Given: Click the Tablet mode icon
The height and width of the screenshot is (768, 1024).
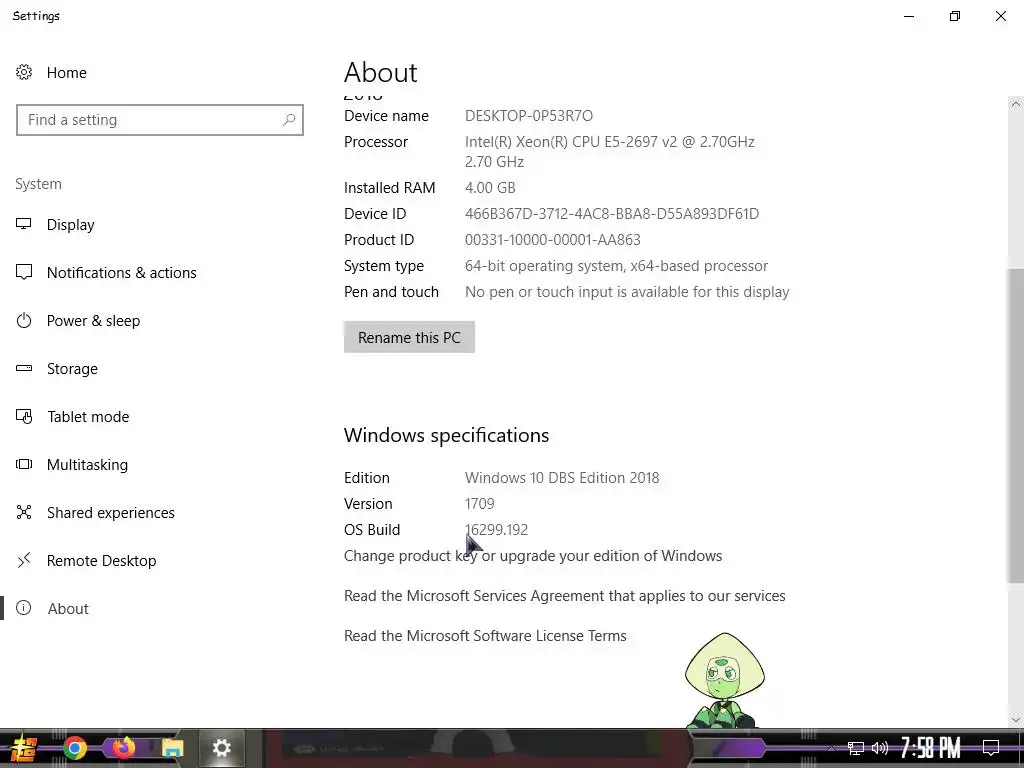Looking at the screenshot, I should tap(24, 417).
